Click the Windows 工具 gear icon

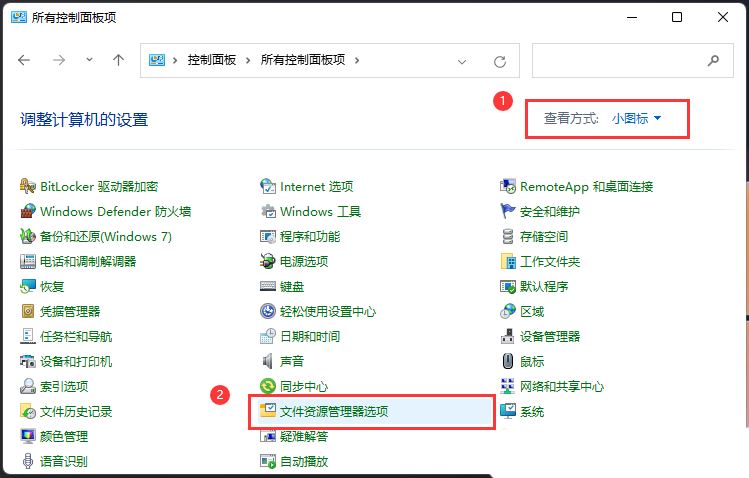point(268,211)
